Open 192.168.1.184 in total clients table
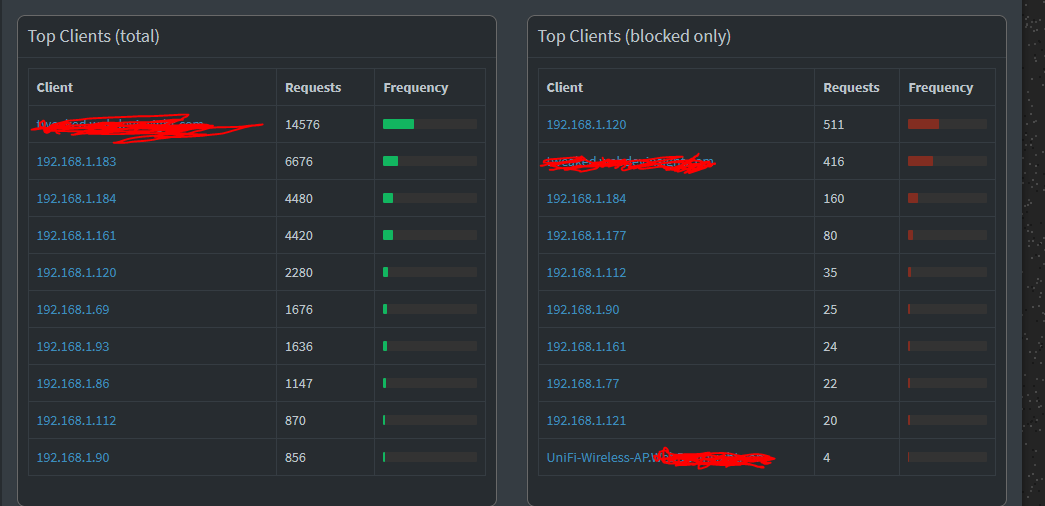The width and height of the screenshot is (1045, 506). (76, 198)
